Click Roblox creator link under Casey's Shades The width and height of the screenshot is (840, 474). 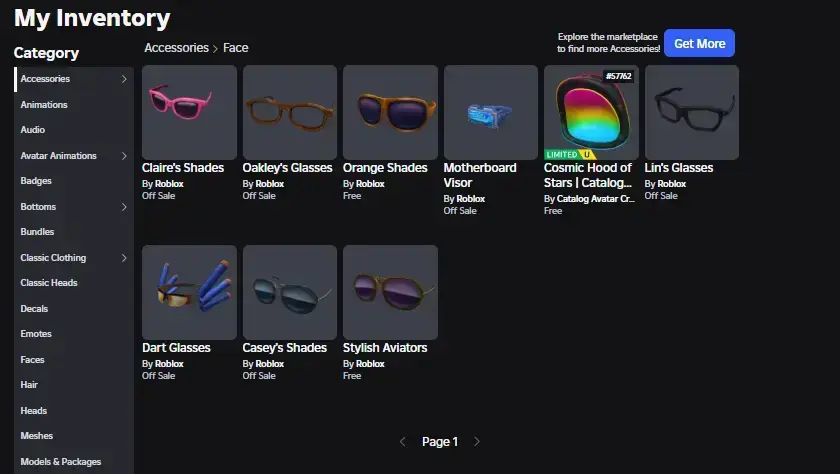pyautogui.click(x=270, y=364)
